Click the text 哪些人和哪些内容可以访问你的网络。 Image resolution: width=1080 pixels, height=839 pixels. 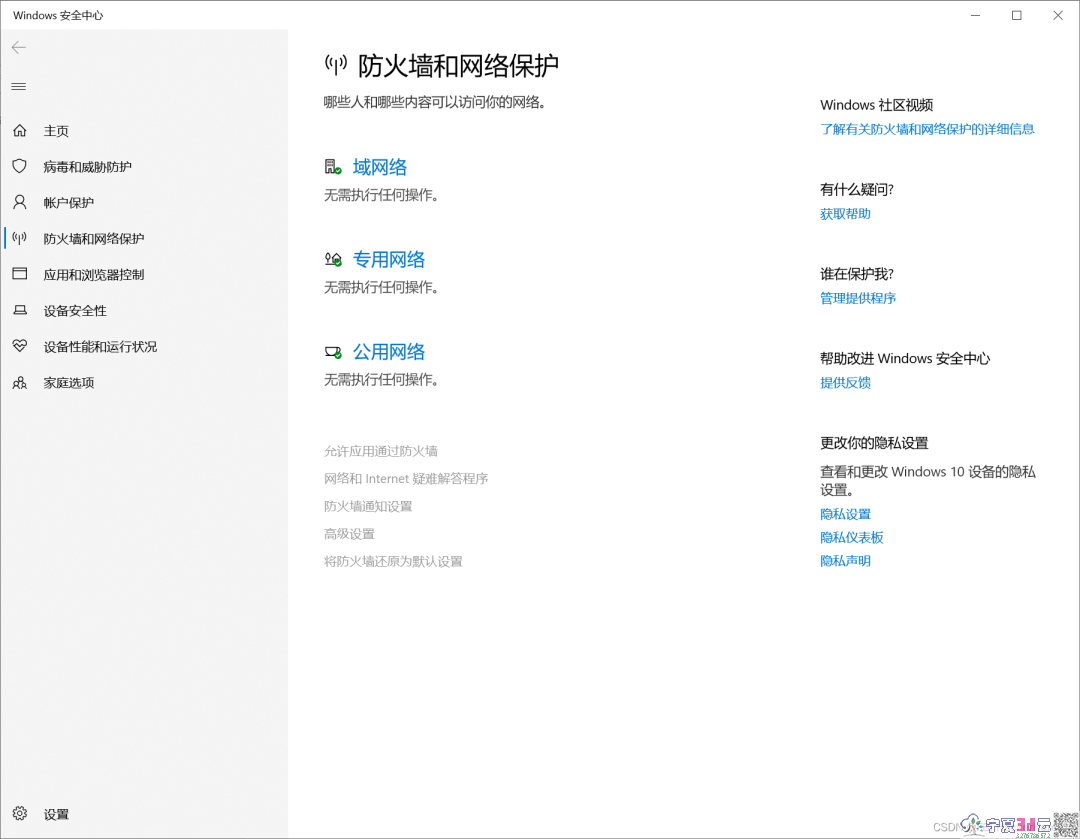tap(435, 103)
